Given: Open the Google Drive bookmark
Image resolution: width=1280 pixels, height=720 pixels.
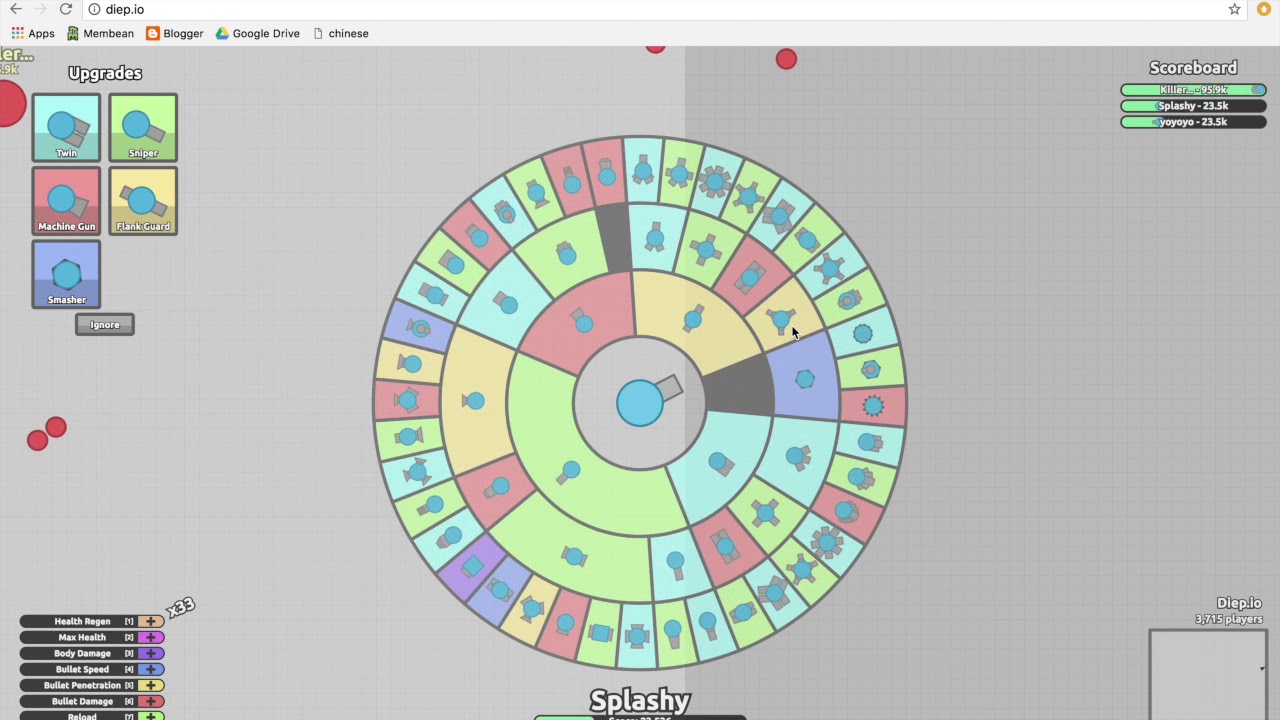Looking at the screenshot, I should 258,33.
